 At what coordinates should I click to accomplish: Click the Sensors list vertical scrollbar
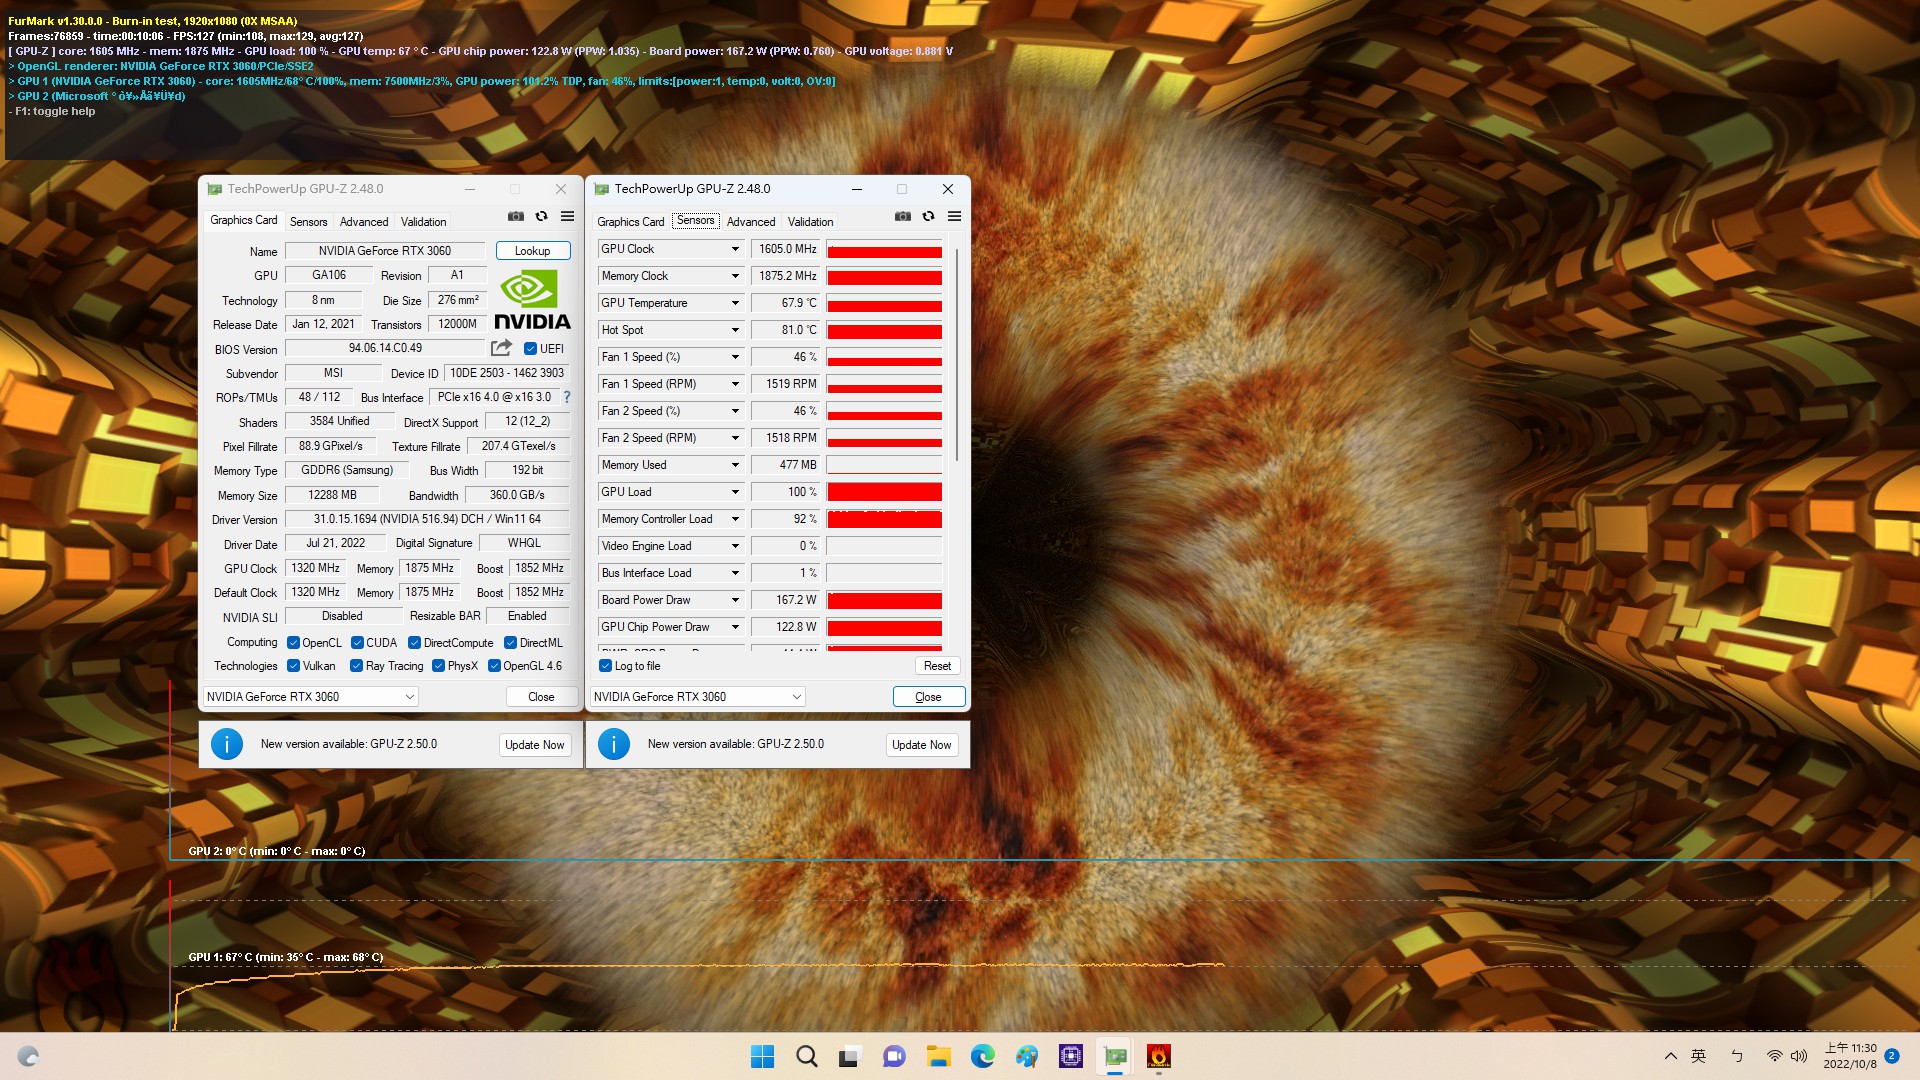(957, 355)
